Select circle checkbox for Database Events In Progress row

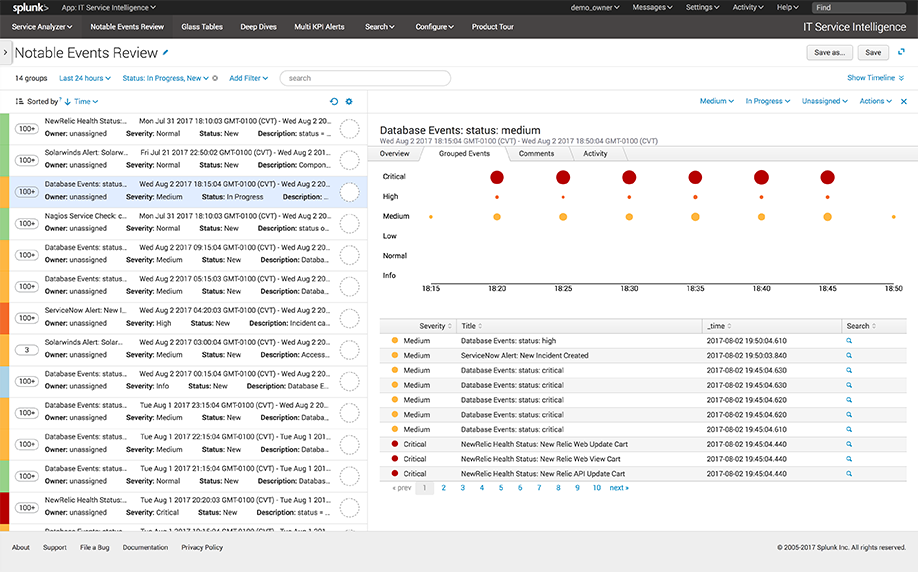pos(350,192)
